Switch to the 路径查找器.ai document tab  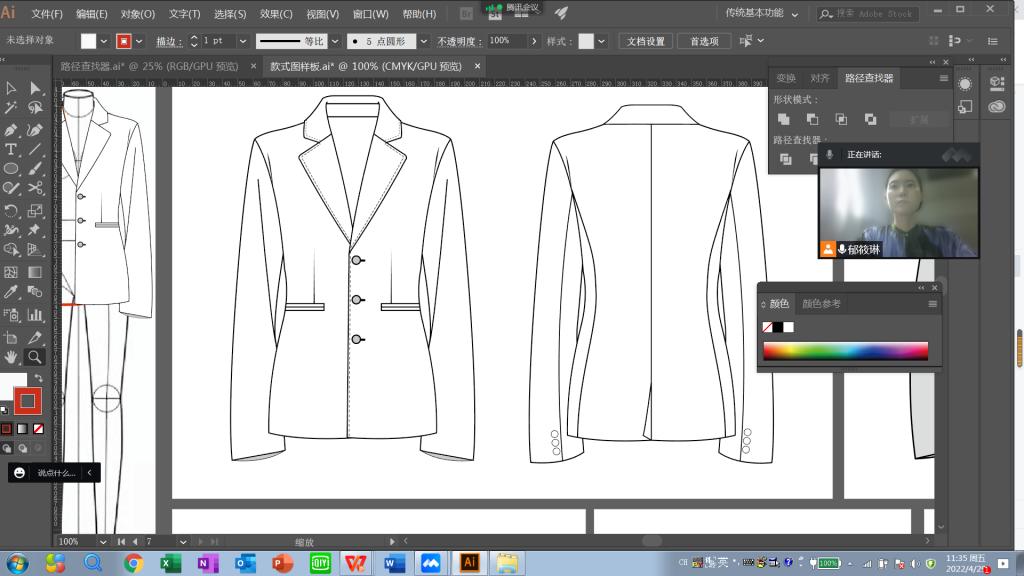[149, 66]
